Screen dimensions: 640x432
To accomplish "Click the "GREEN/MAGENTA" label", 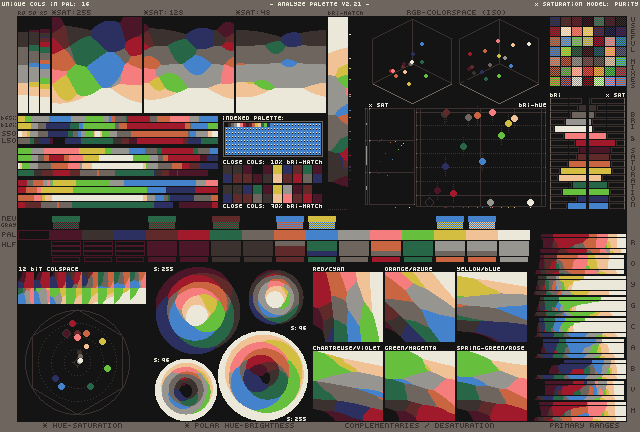I will 411,348.
